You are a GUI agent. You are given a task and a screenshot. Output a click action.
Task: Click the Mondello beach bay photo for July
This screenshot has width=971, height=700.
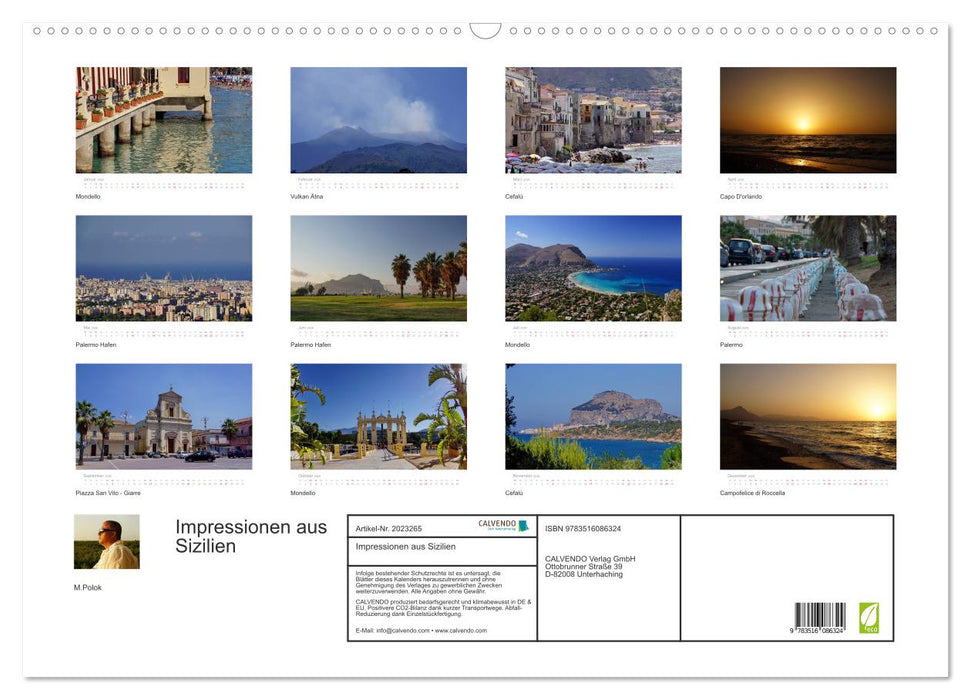(592, 267)
